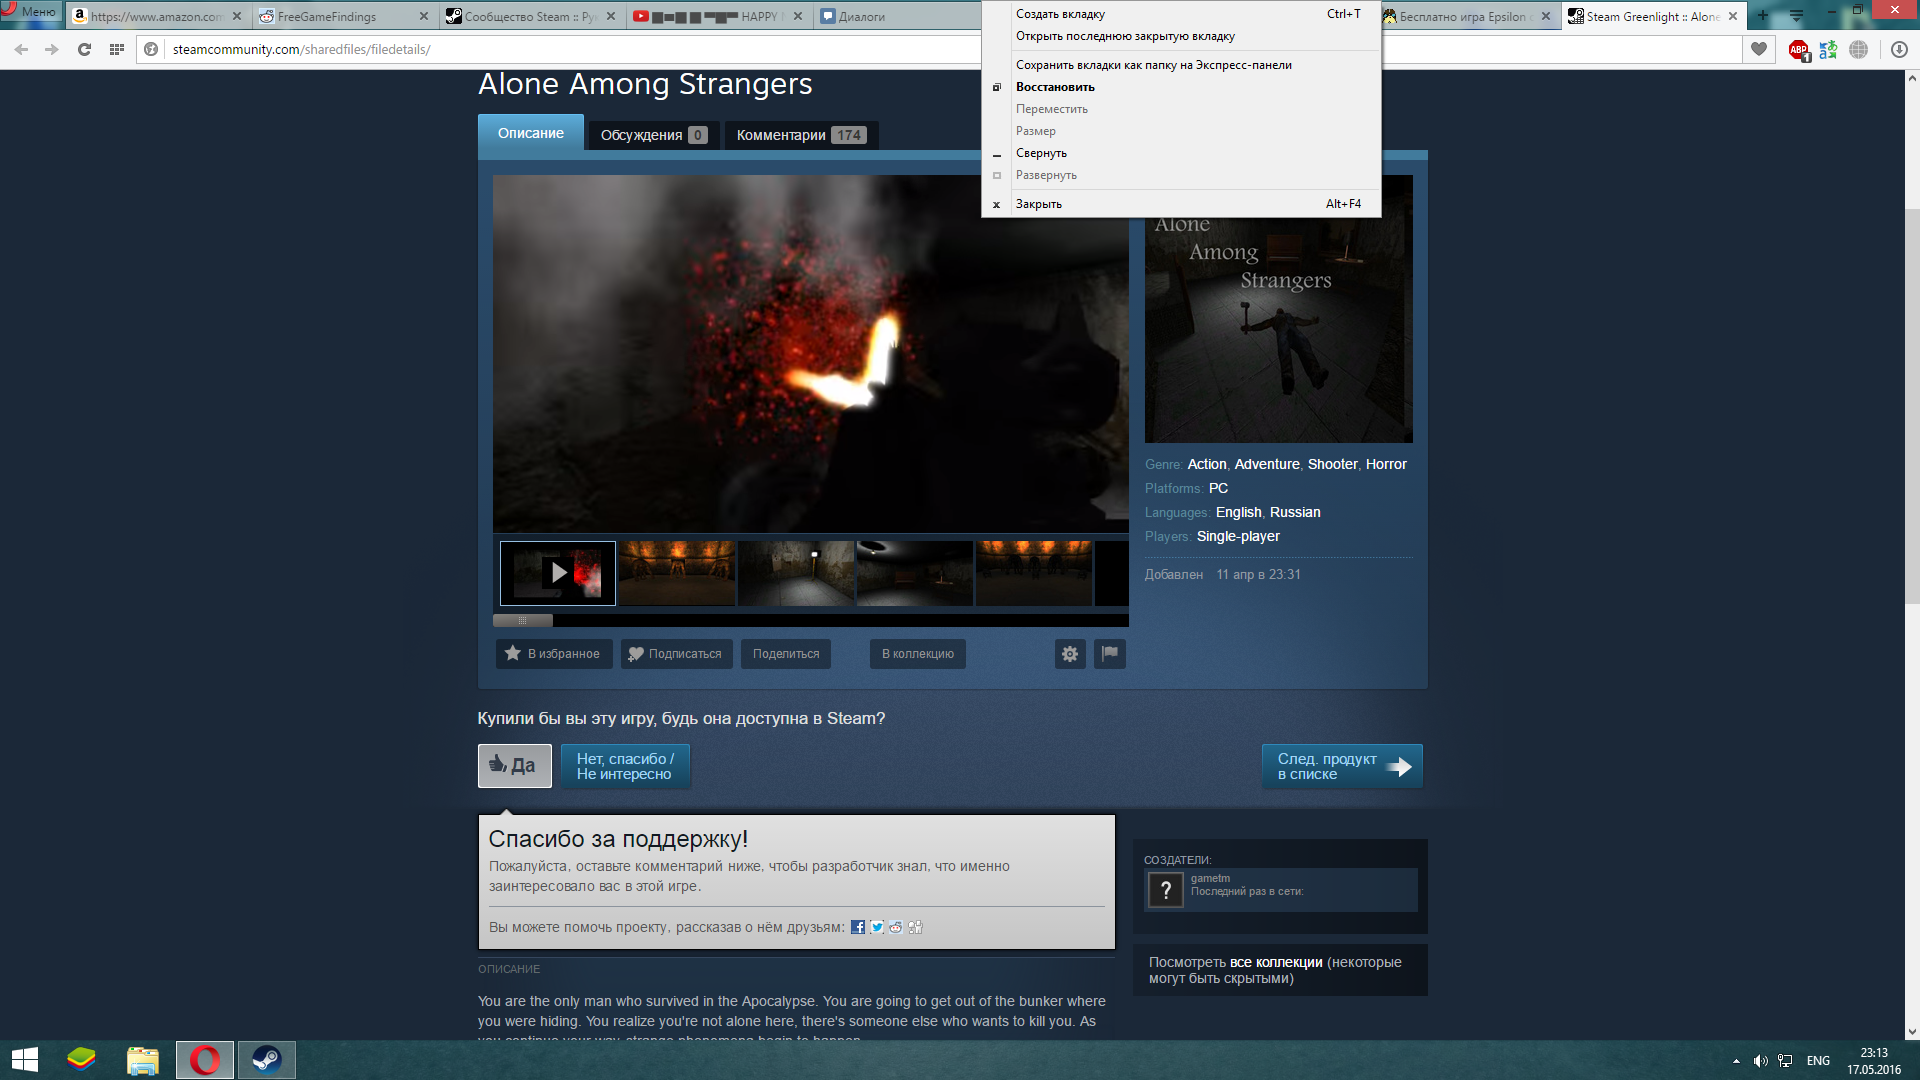Click the grey globe extension icon

pyautogui.click(x=1859, y=49)
